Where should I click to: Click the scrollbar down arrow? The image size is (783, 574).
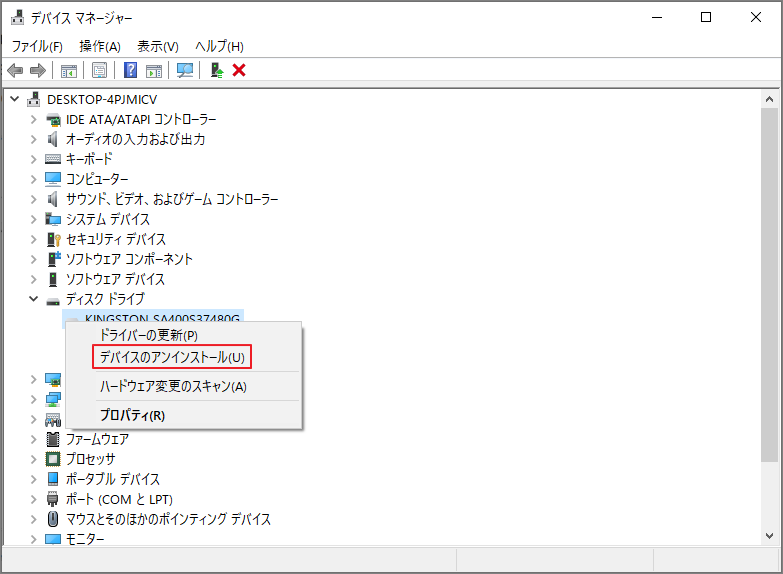coord(770,536)
